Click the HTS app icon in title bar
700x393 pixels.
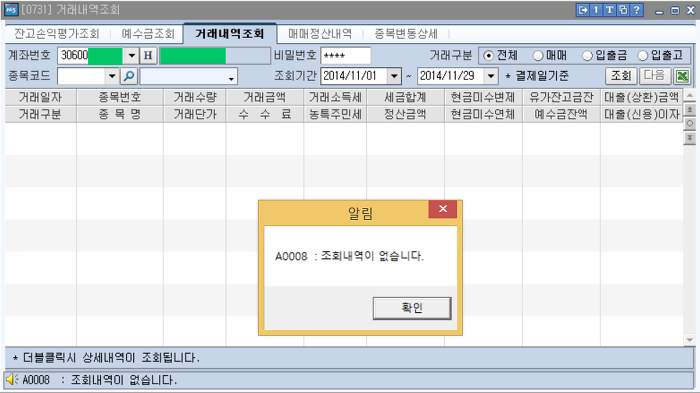point(11,9)
